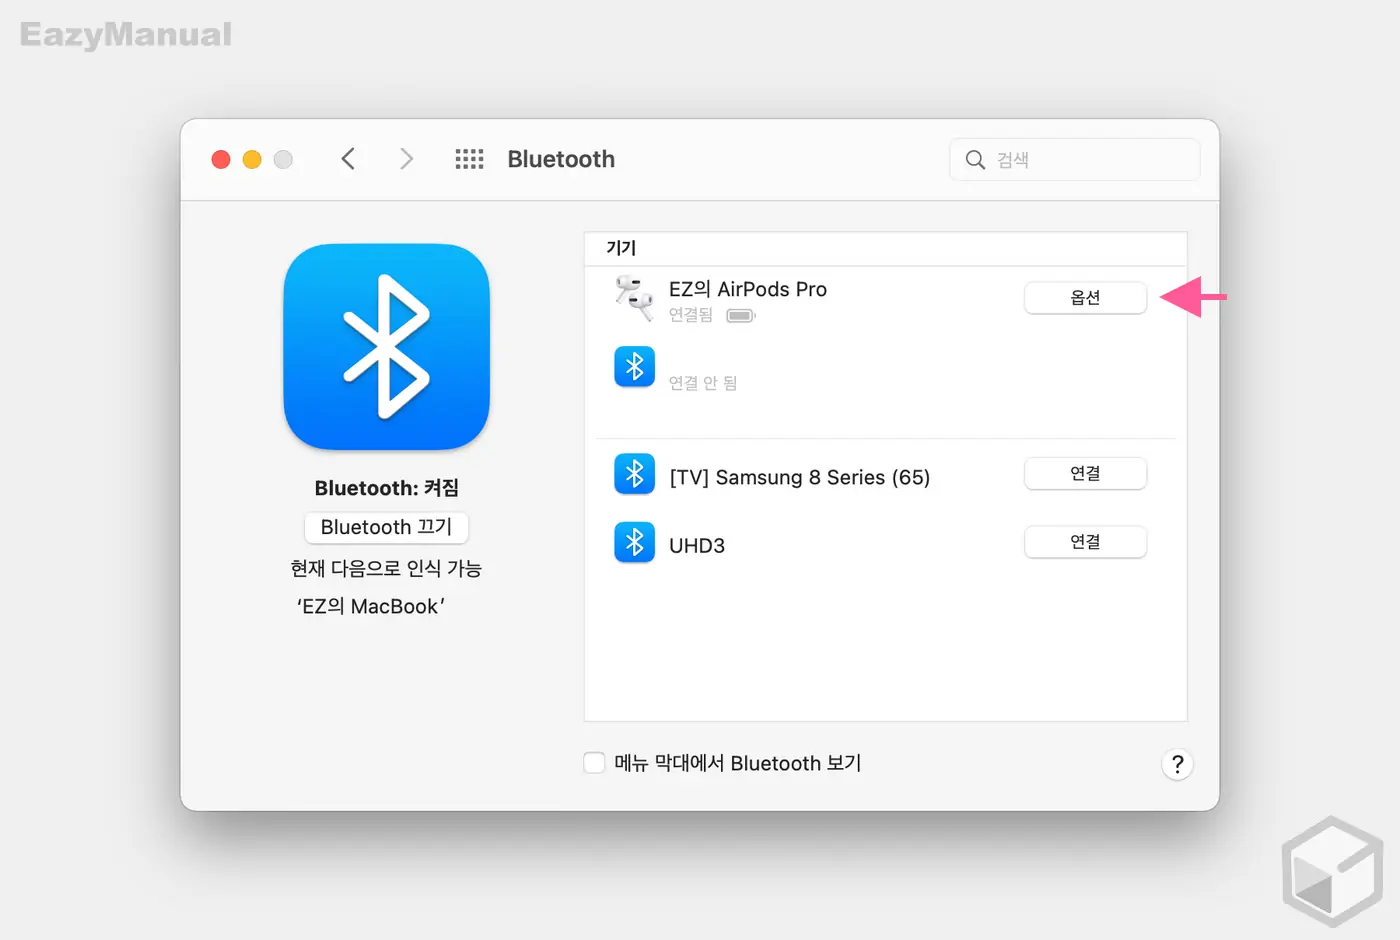Go forward with the right chevron
The width and height of the screenshot is (1400, 940).
click(406, 159)
